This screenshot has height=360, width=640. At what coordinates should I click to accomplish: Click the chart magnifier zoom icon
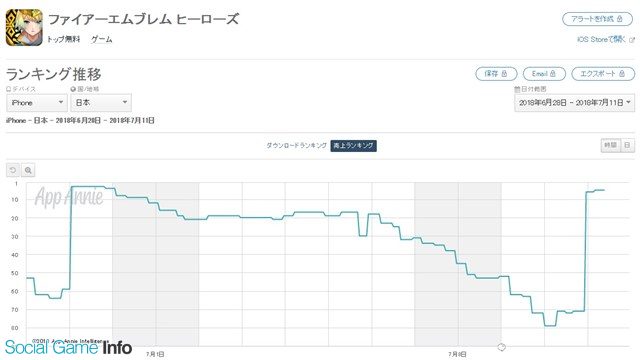pos(28,170)
